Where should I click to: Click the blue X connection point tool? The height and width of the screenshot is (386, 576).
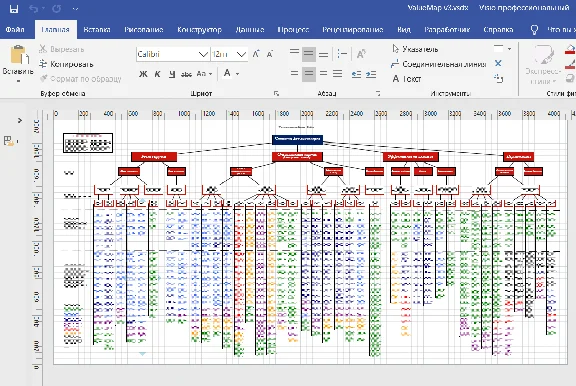(x=498, y=64)
